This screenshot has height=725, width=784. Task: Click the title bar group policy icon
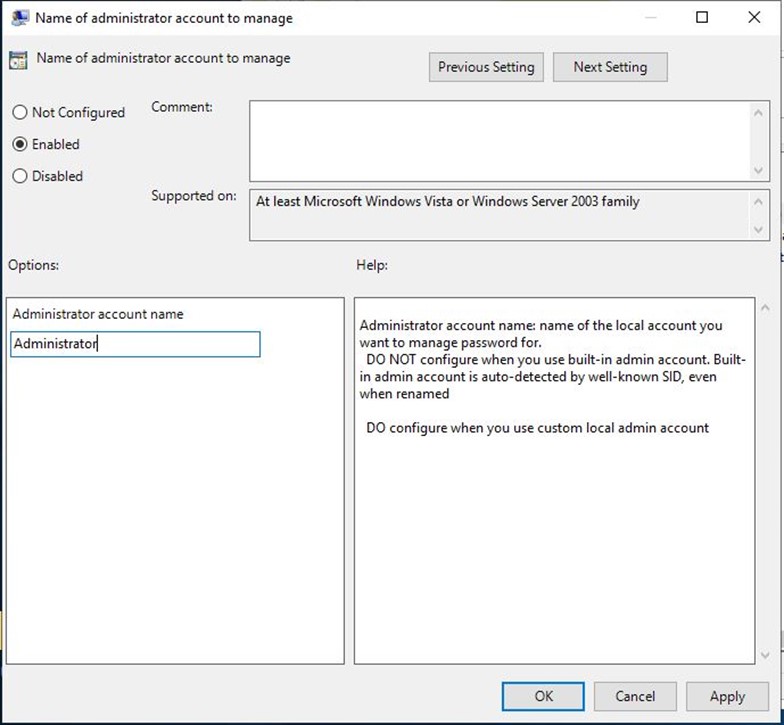(x=20, y=18)
